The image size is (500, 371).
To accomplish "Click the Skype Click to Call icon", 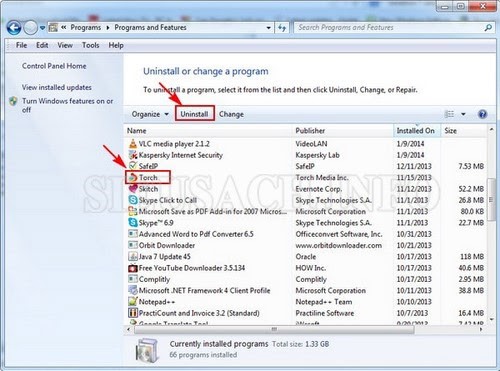I will click(x=133, y=200).
